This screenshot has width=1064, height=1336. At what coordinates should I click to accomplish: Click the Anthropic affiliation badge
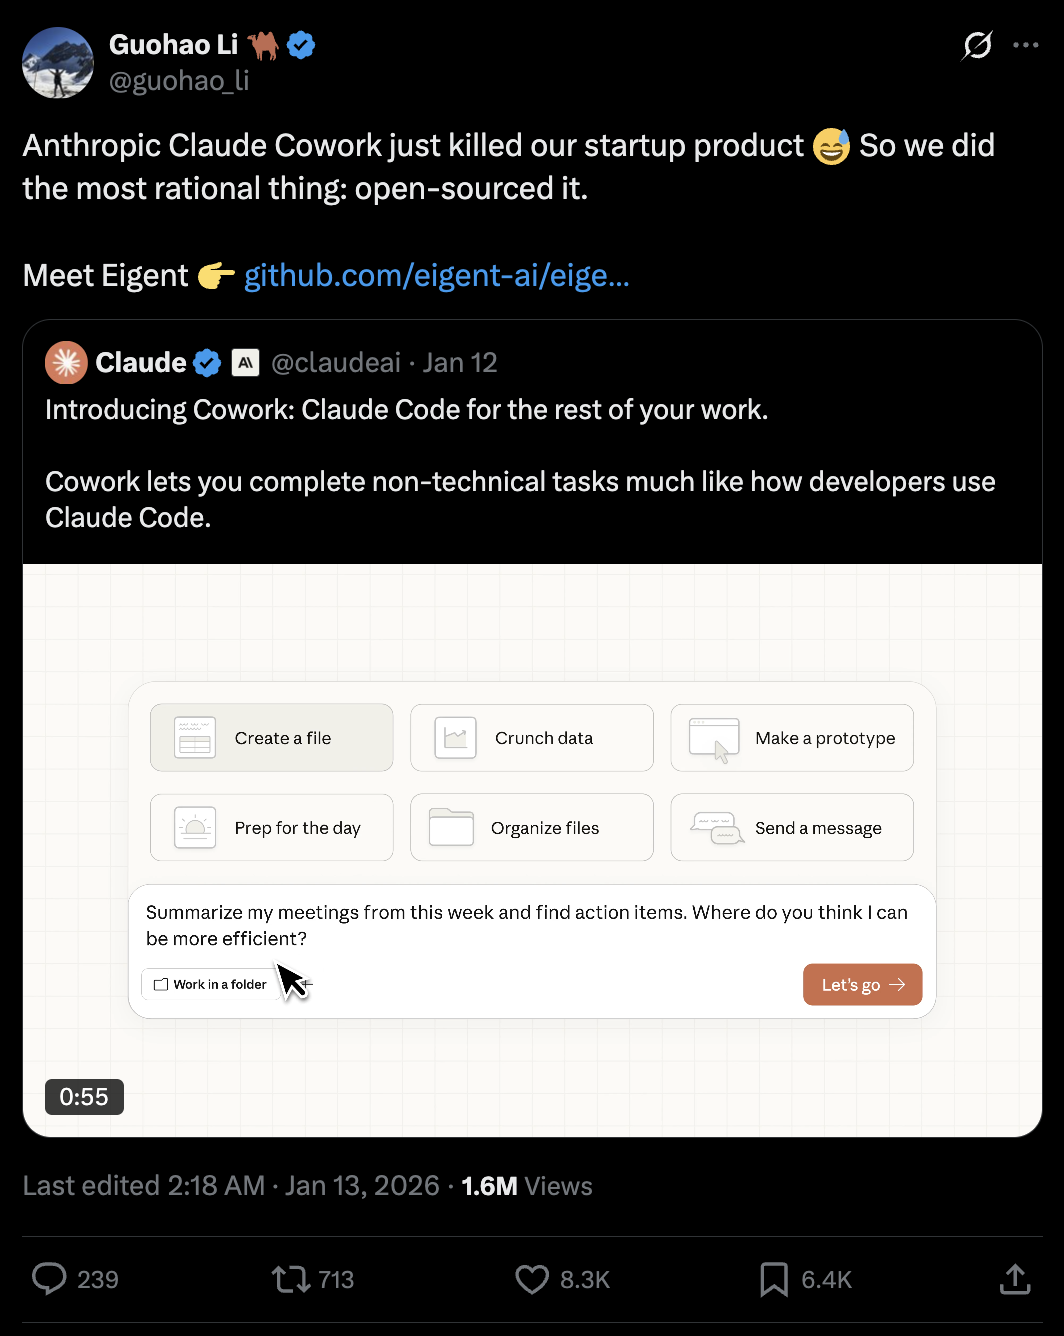[245, 363]
